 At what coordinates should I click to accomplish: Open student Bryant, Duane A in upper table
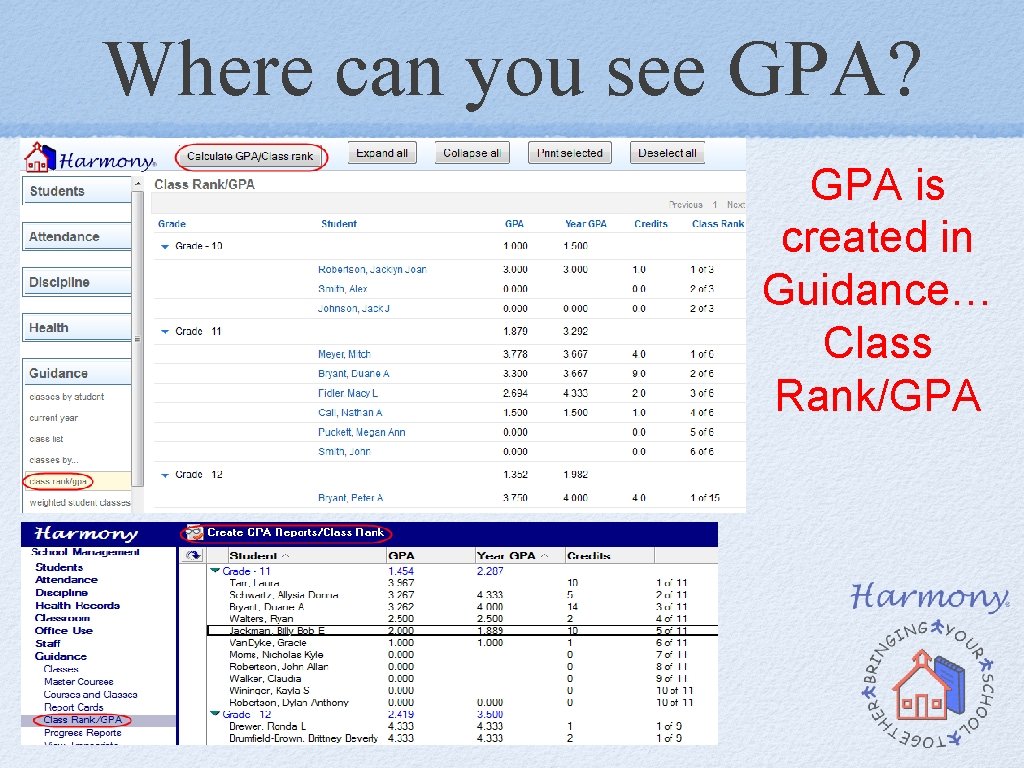(353, 374)
